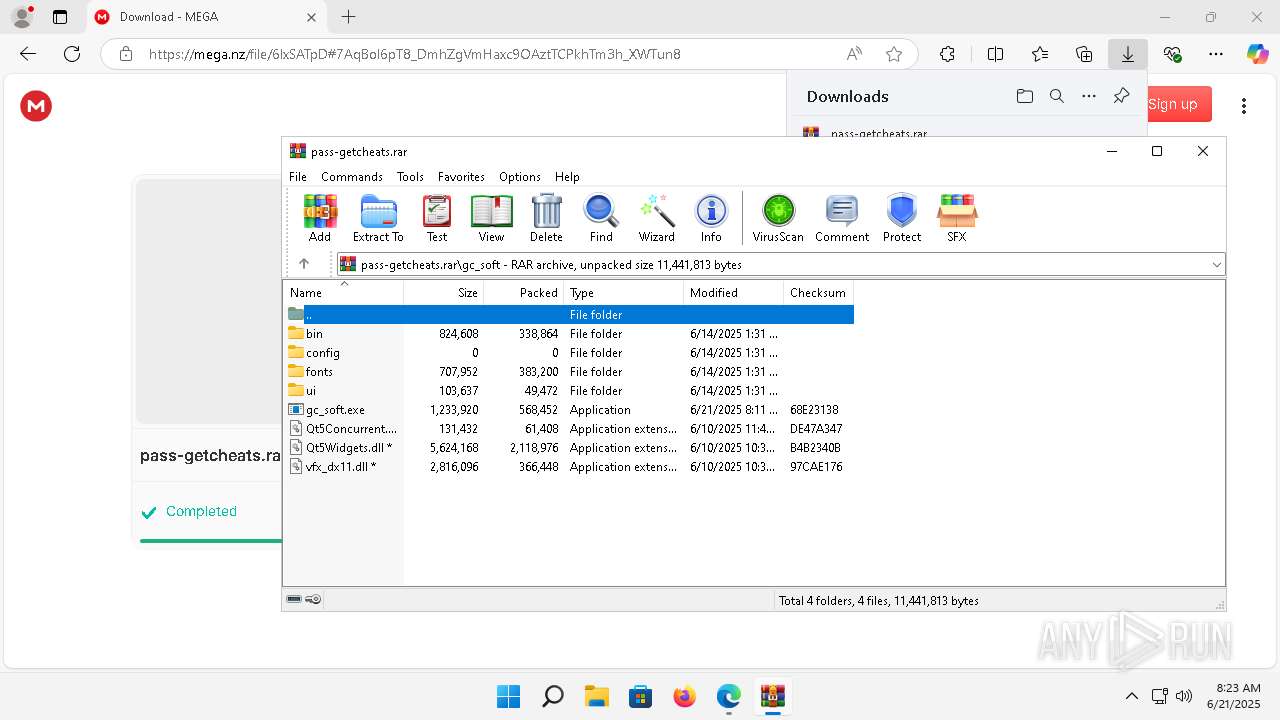Screen dimensions: 1280x720
Task: Click checksum 68E23138 cell
Action: 814,410
